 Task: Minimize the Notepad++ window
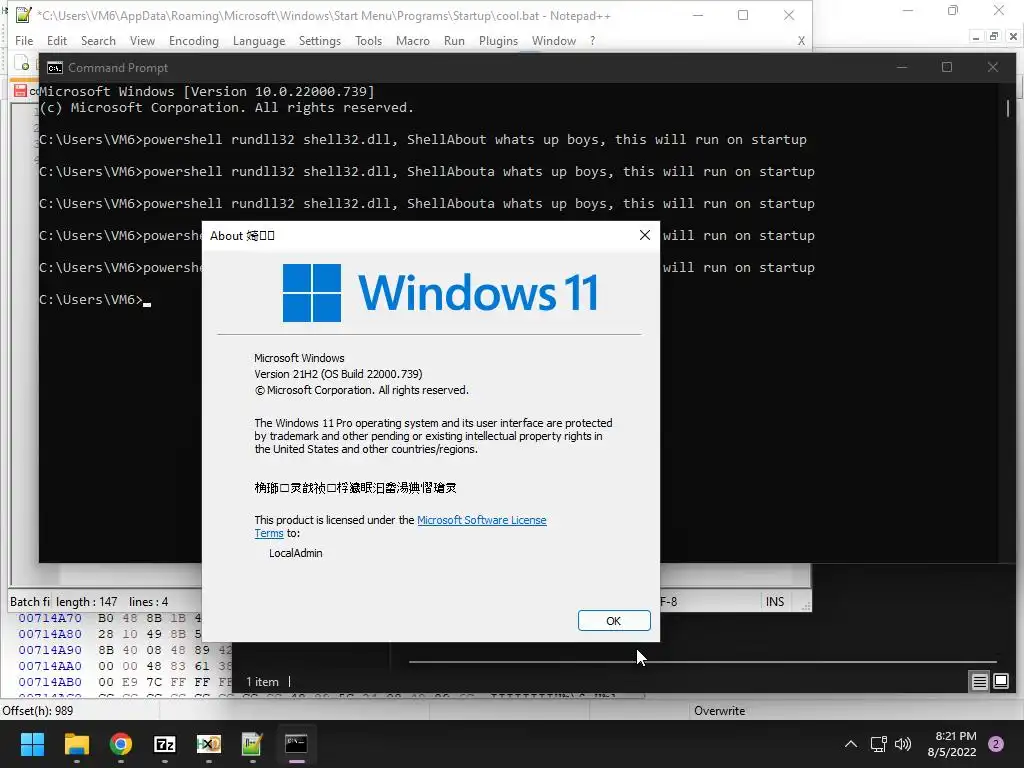(697, 15)
